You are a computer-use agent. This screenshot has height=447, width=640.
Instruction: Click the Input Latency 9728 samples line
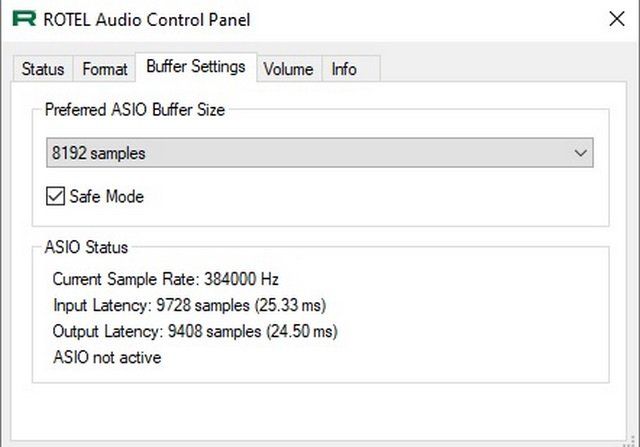click(x=189, y=305)
